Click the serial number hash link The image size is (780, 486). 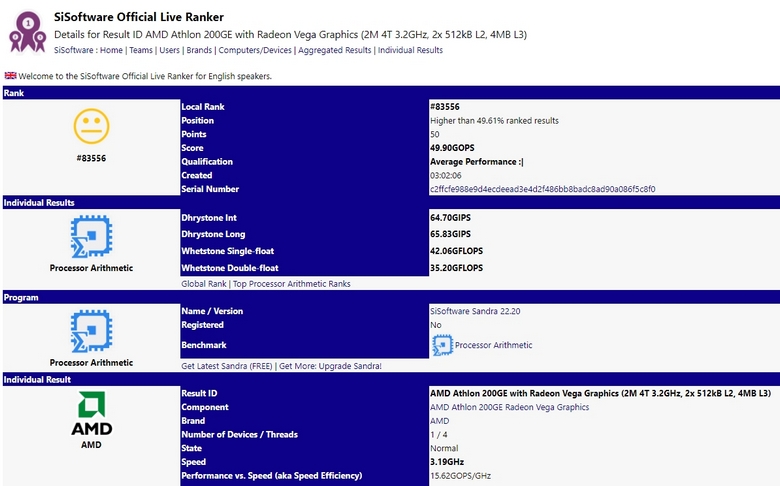(x=543, y=189)
